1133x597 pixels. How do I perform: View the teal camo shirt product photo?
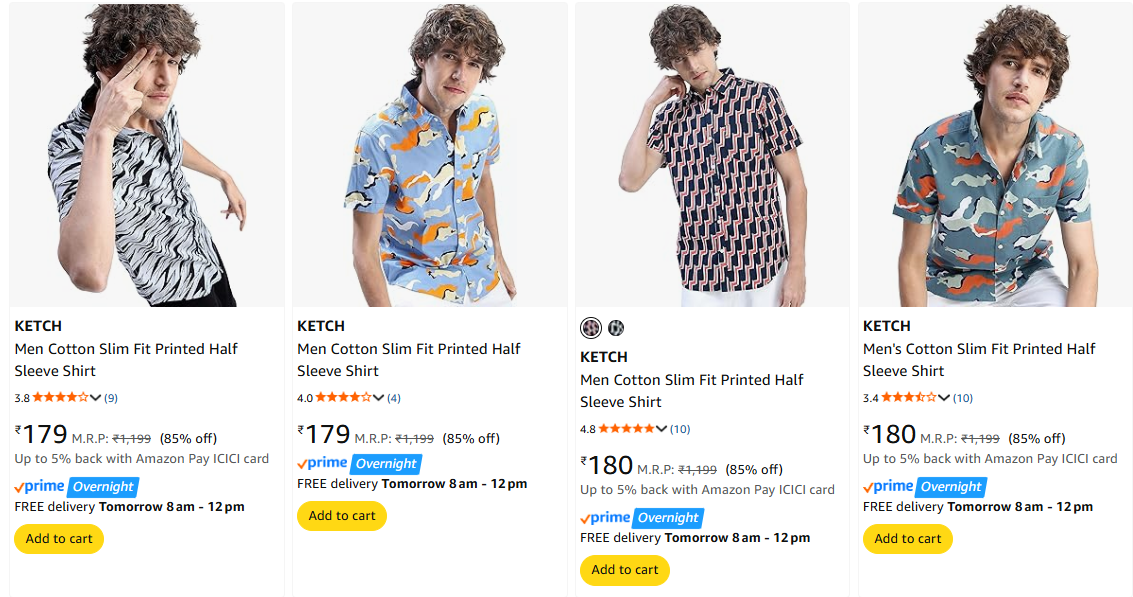pyautogui.click(x=995, y=155)
